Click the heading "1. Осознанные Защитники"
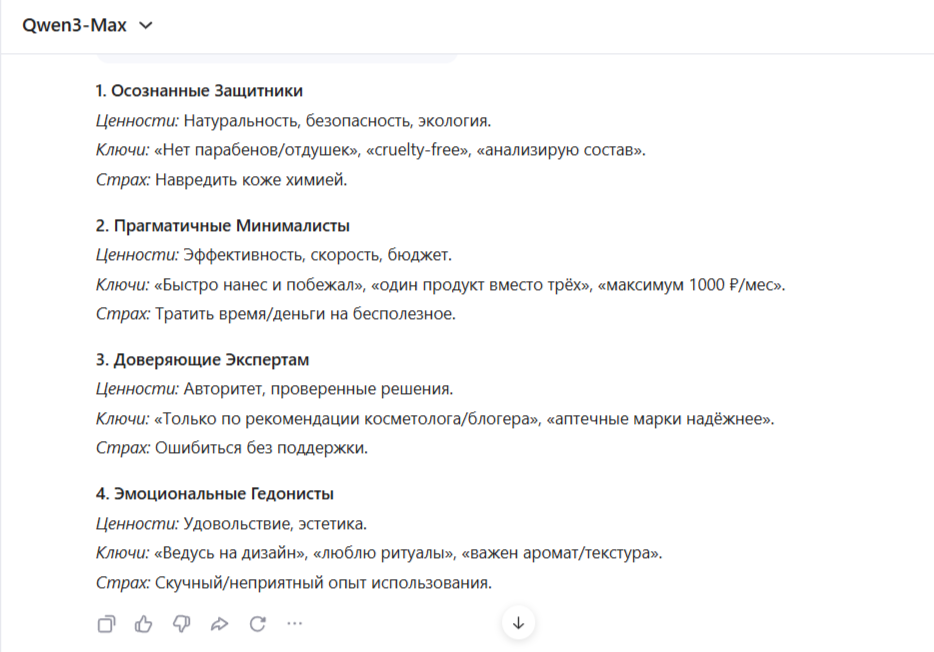 199,91
